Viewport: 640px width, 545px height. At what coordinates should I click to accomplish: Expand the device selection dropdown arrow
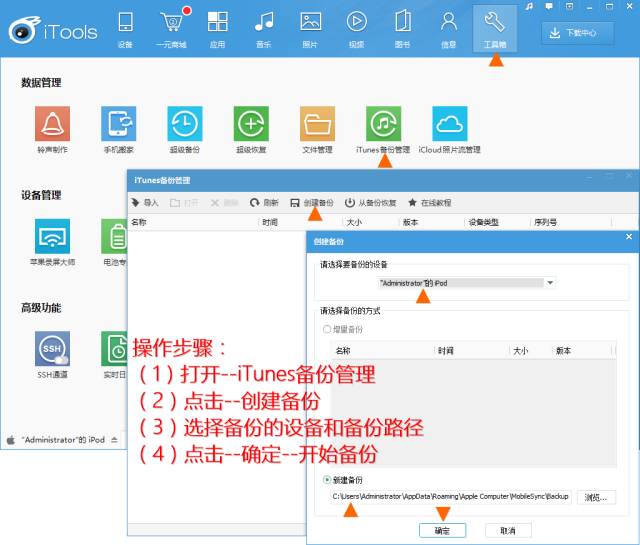[550, 283]
